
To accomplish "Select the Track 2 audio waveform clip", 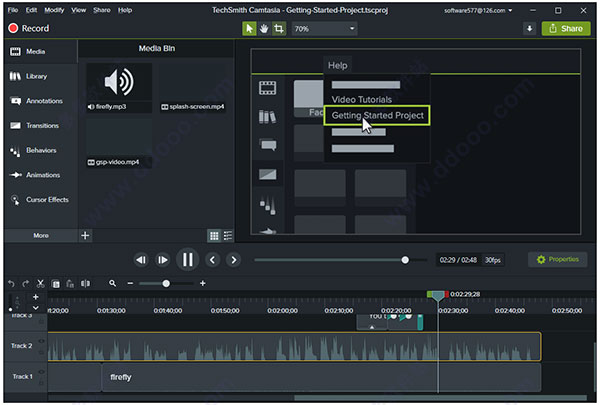I will [x=294, y=346].
